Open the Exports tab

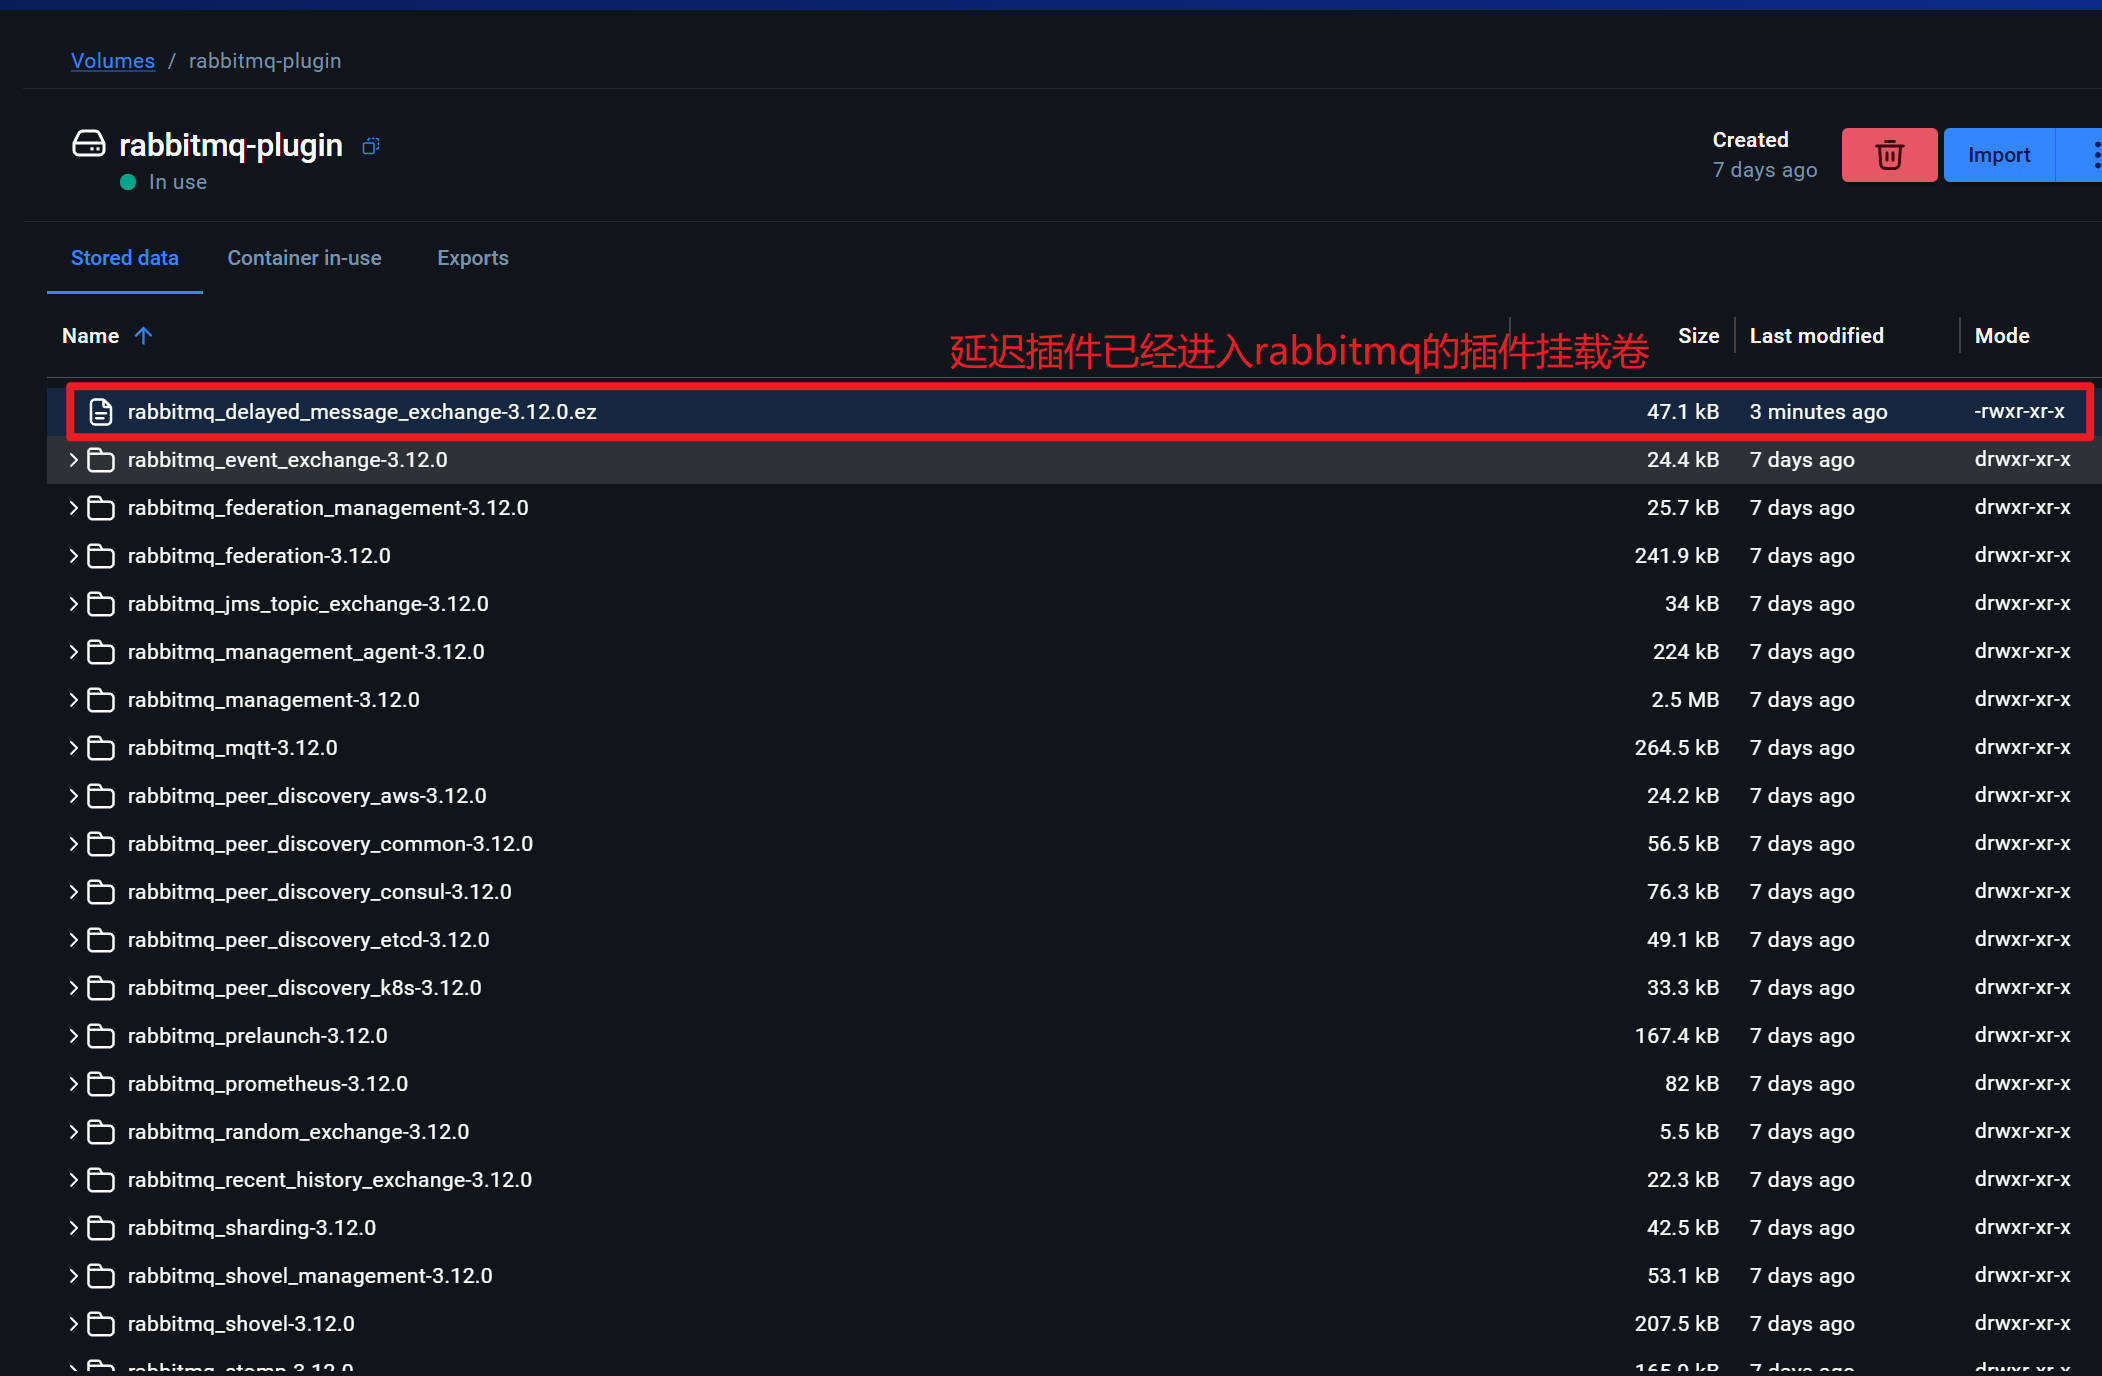(473, 258)
